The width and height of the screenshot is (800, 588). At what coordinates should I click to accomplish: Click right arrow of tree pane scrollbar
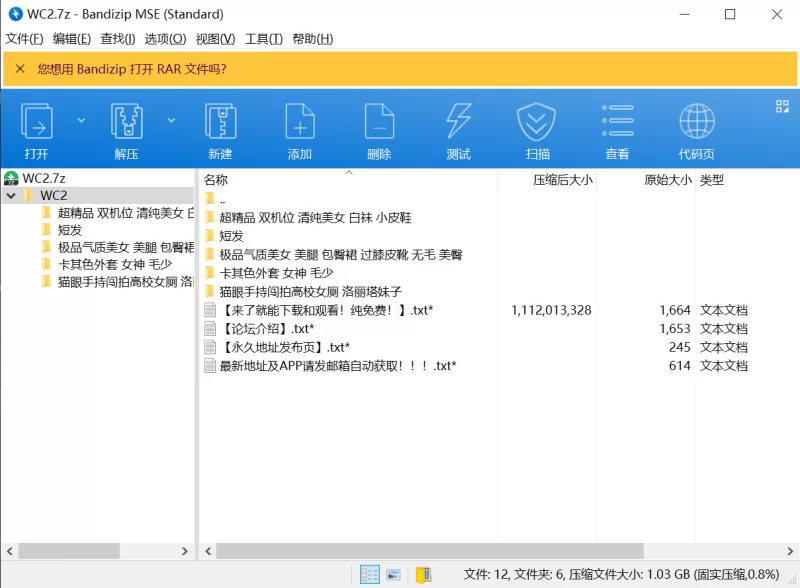tap(185, 551)
